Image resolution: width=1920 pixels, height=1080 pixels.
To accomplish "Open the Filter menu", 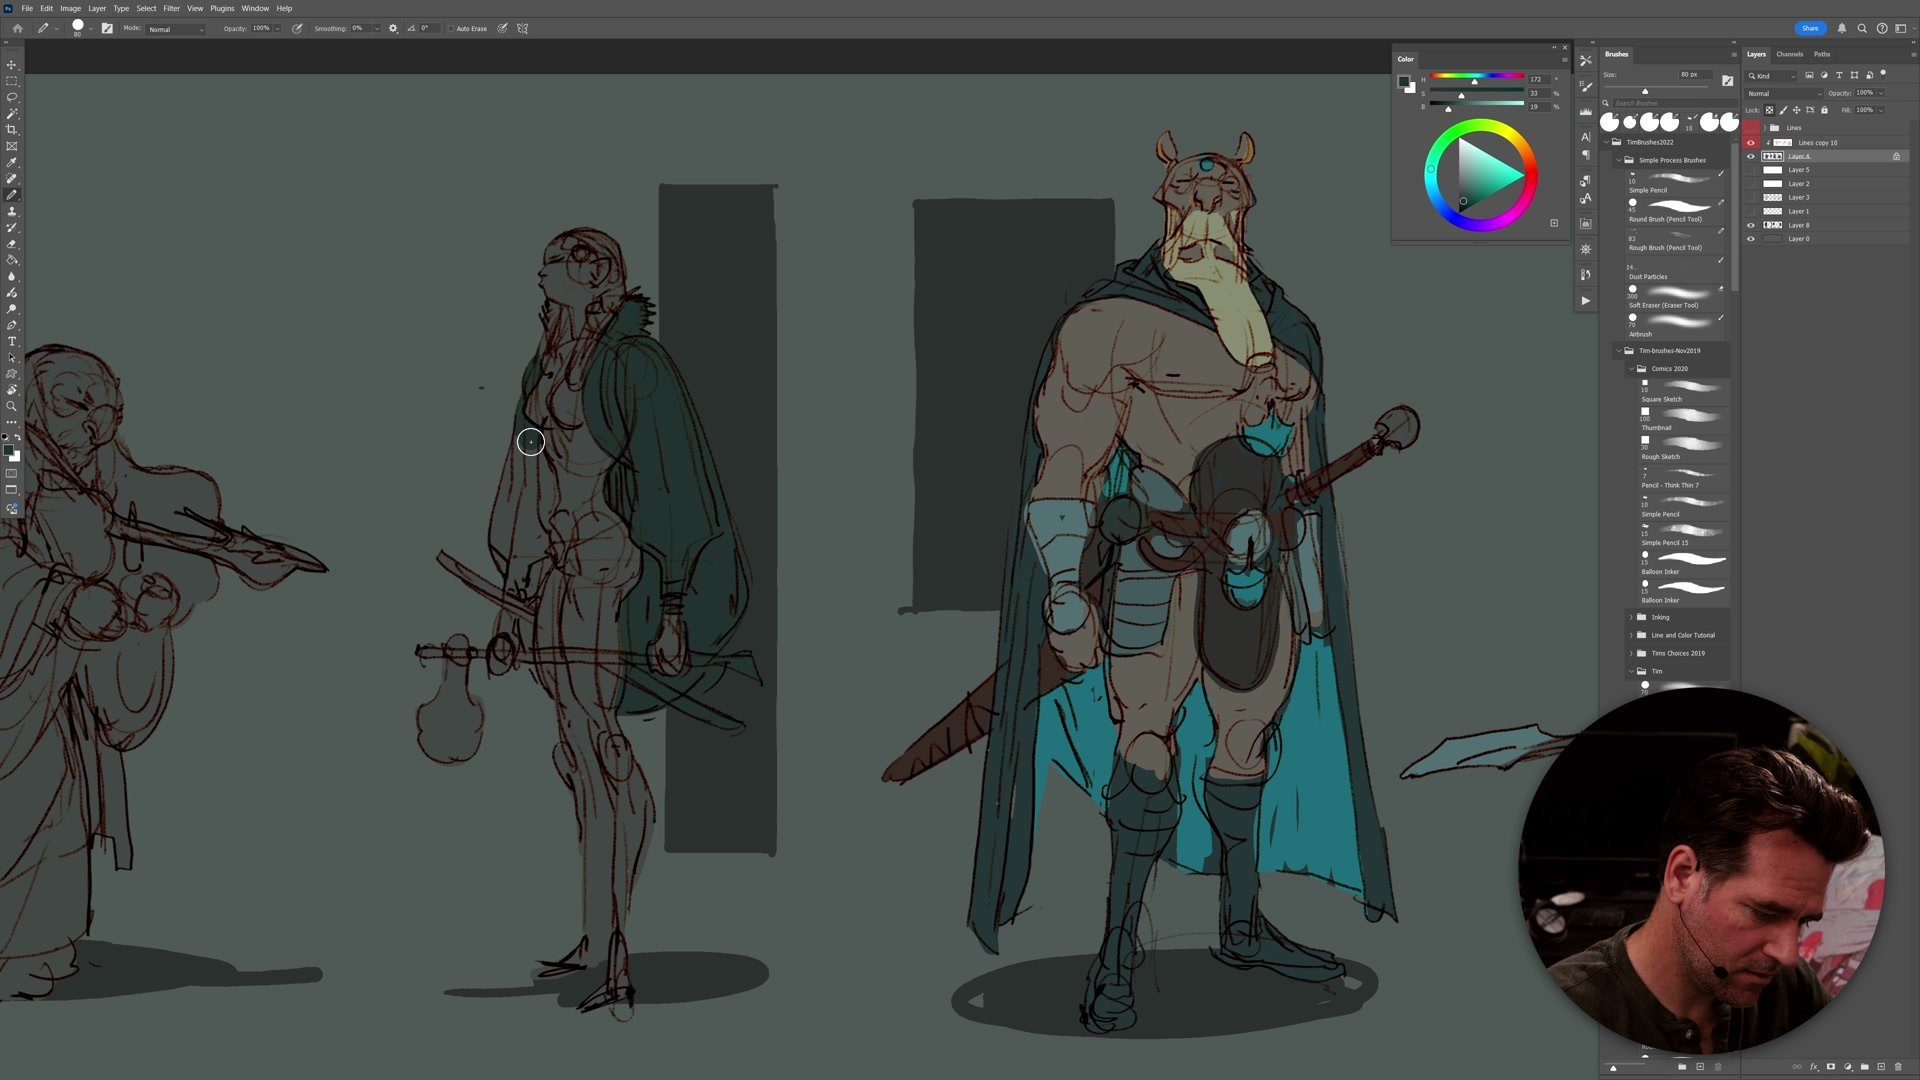I will [171, 8].
